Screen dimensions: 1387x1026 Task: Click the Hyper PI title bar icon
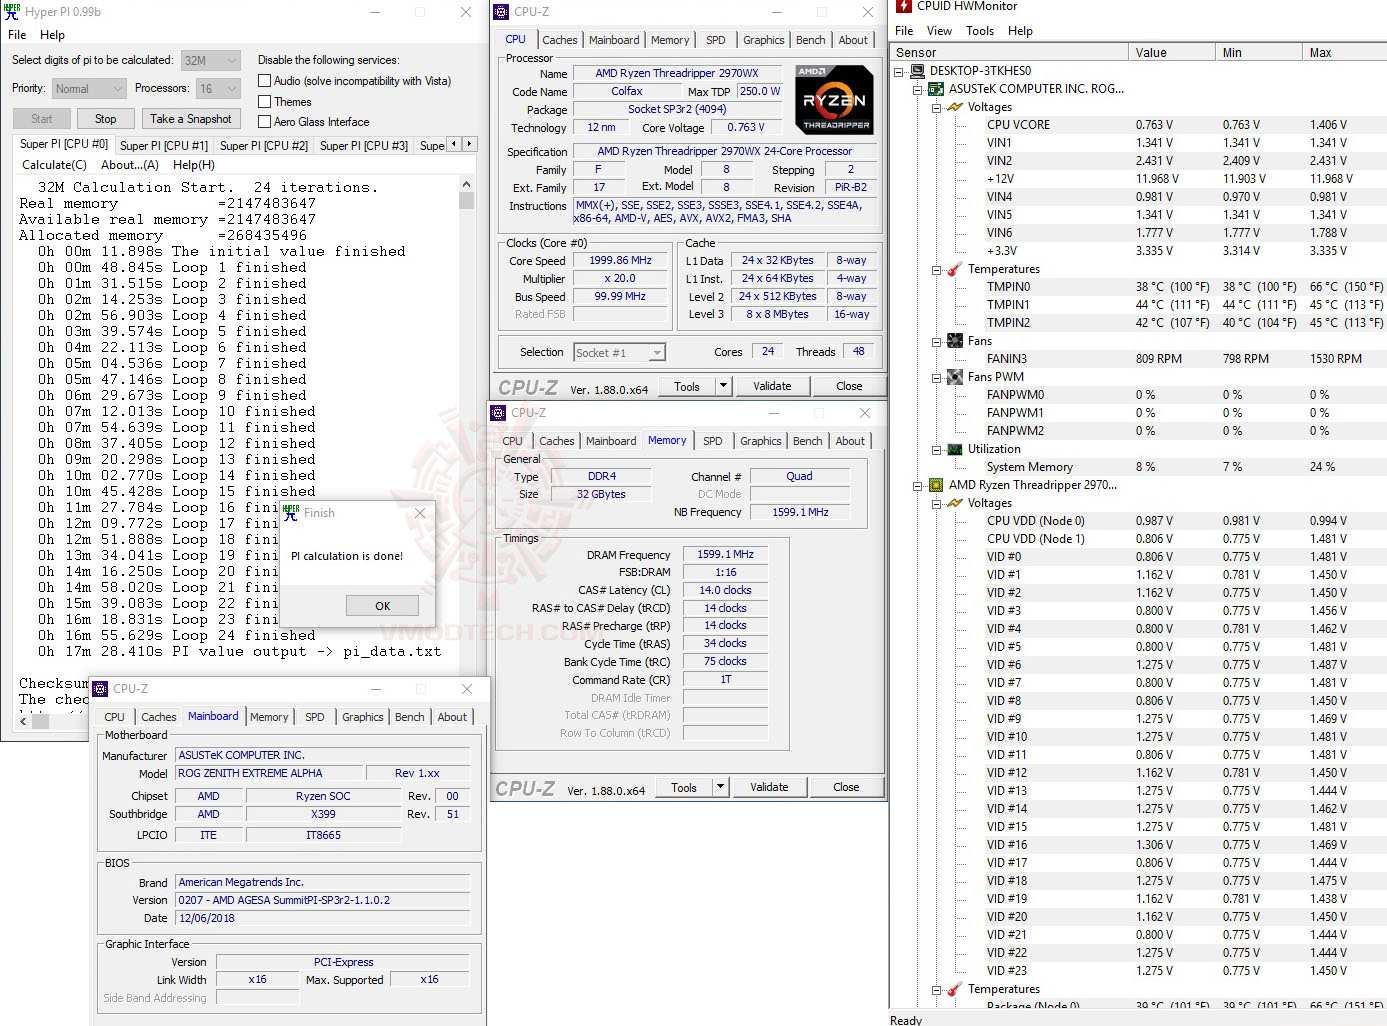pyautogui.click(x=13, y=12)
